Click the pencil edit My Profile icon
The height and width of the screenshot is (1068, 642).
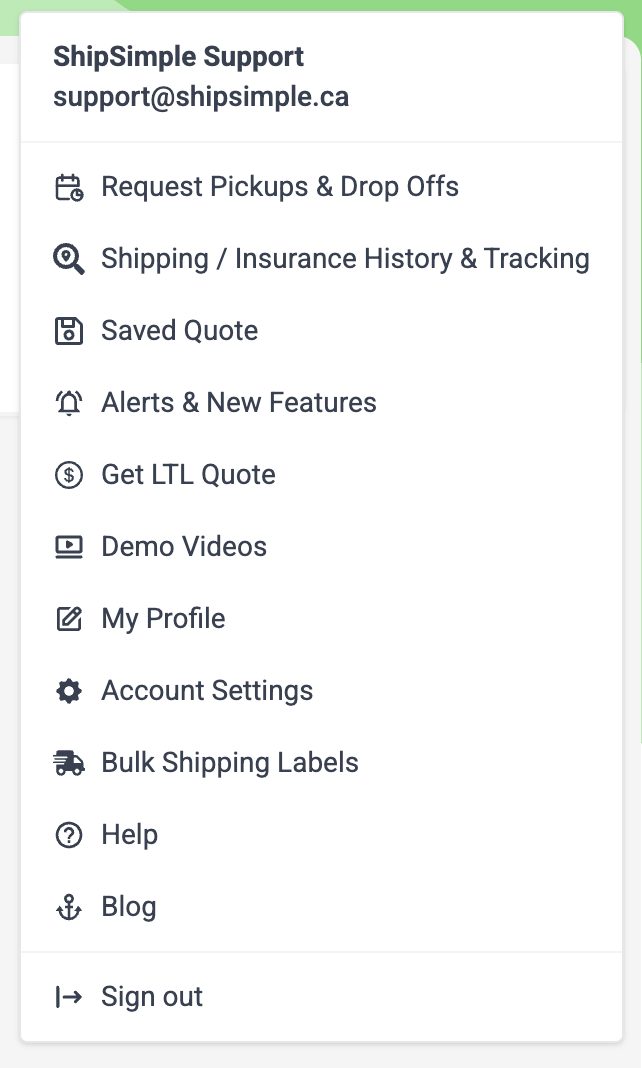pyautogui.click(x=69, y=618)
